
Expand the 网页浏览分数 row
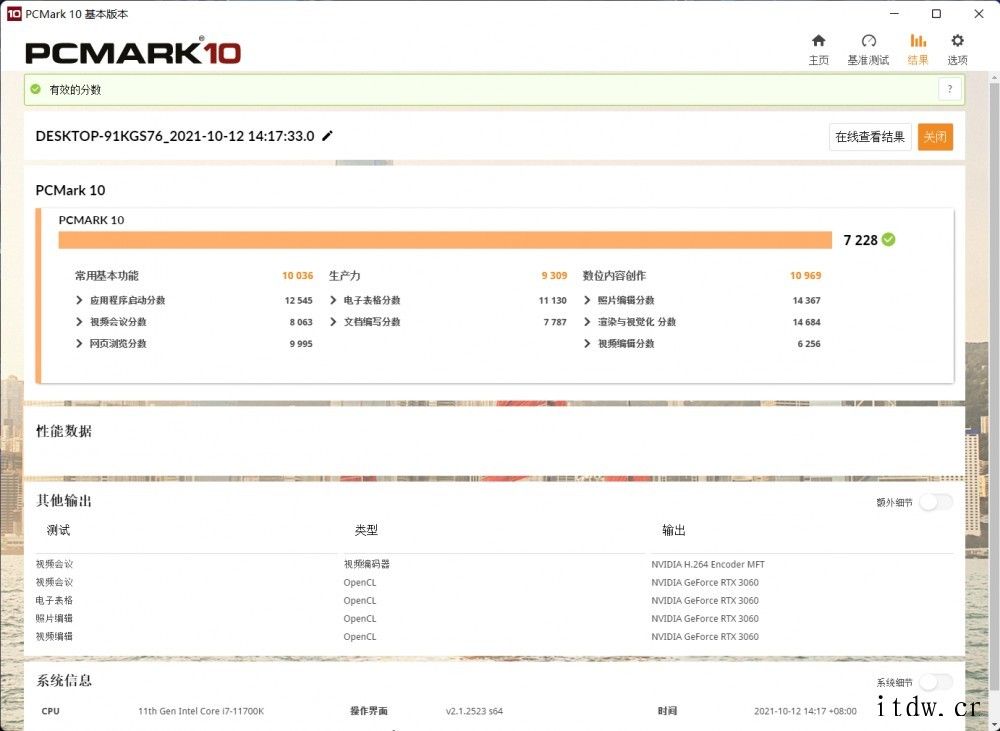pyautogui.click(x=80, y=344)
